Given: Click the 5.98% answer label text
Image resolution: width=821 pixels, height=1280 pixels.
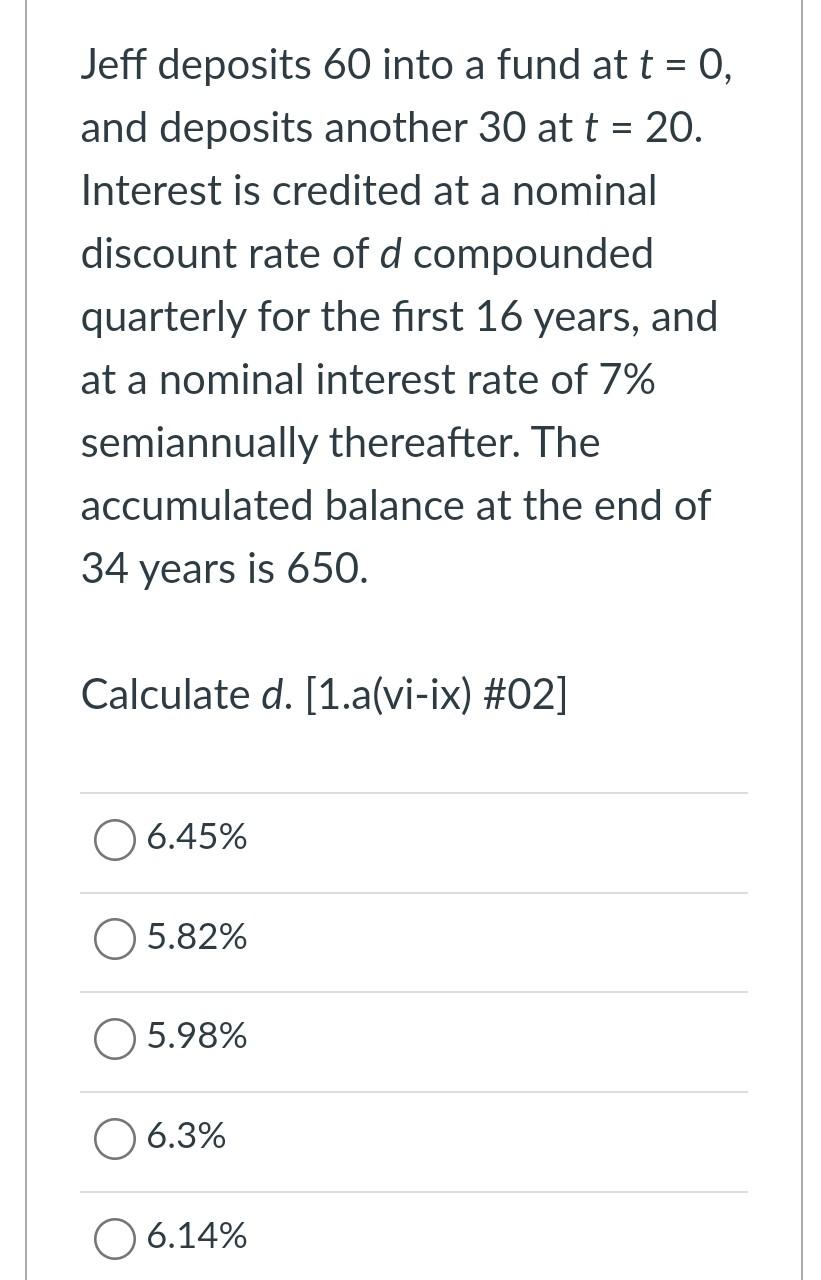Looking at the screenshot, I should [x=197, y=1037].
